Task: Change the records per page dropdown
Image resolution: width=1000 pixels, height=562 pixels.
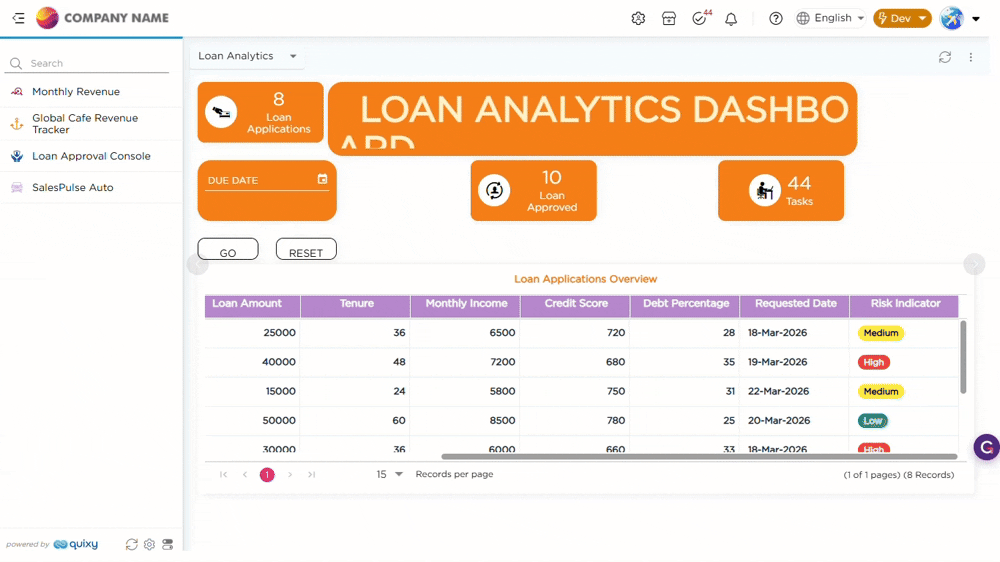Action: [389, 474]
